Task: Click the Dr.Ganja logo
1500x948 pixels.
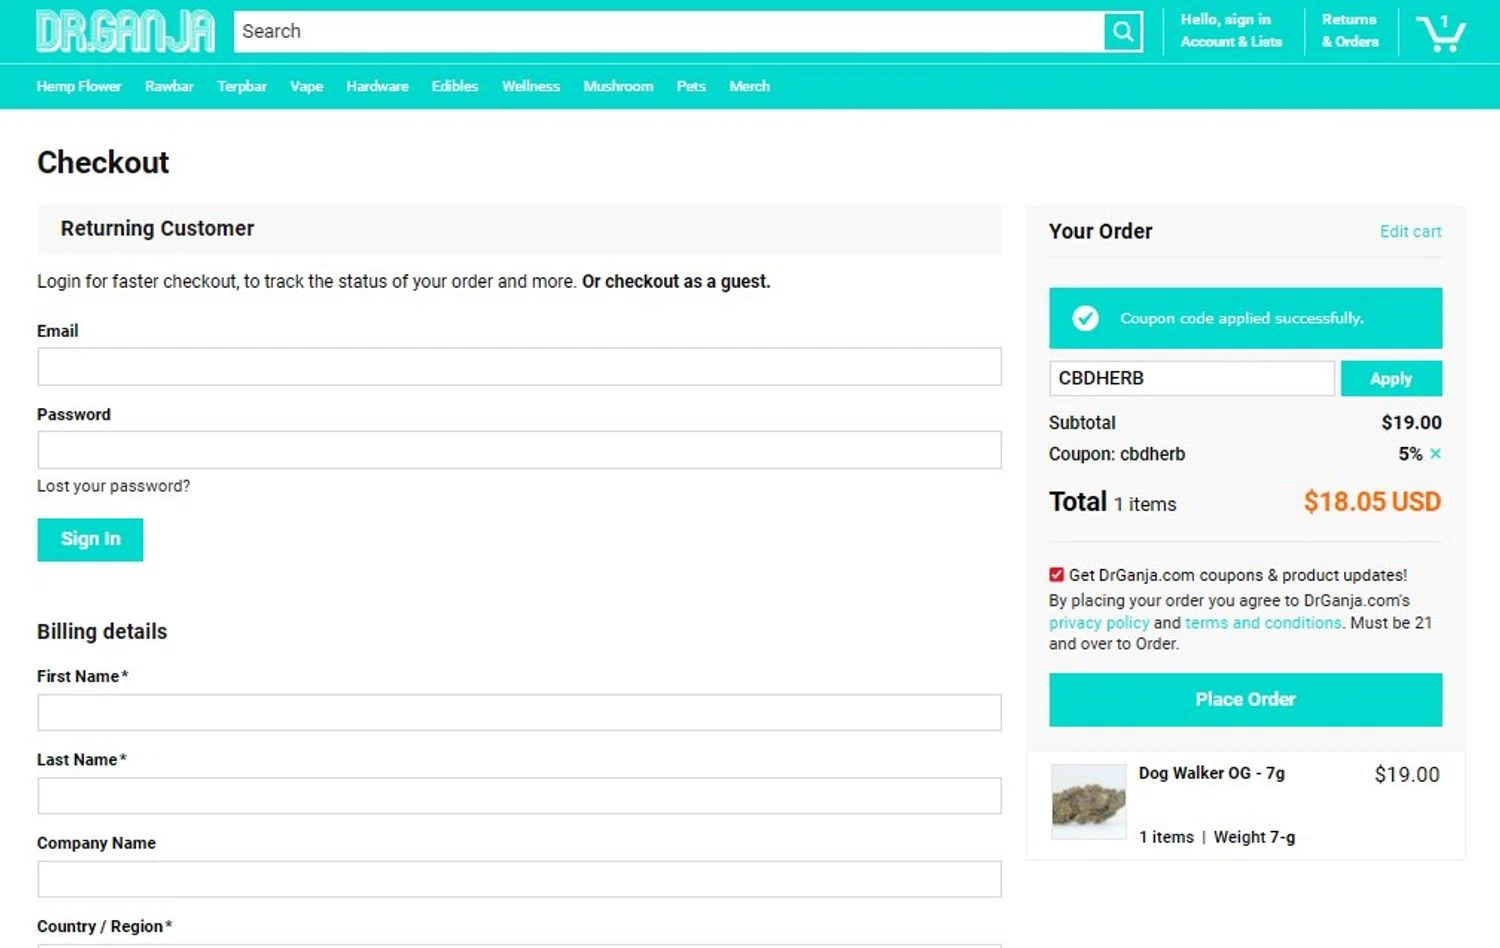Action: (x=125, y=31)
